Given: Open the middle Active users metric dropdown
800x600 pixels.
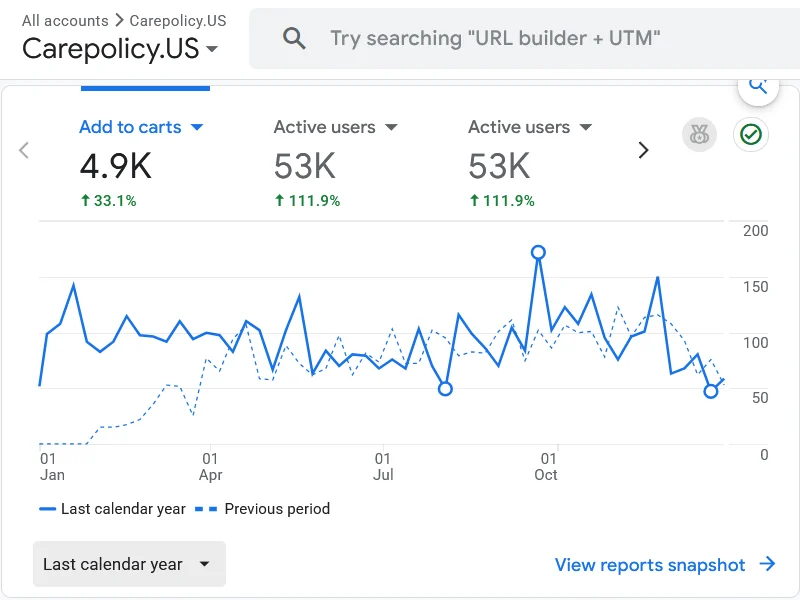Looking at the screenshot, I should pyautogui.click(x=335, y=127).
